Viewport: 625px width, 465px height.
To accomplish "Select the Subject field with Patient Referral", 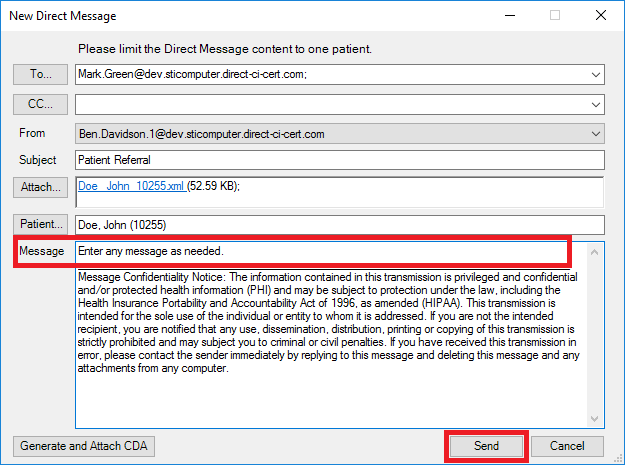I will click(340, 160).
